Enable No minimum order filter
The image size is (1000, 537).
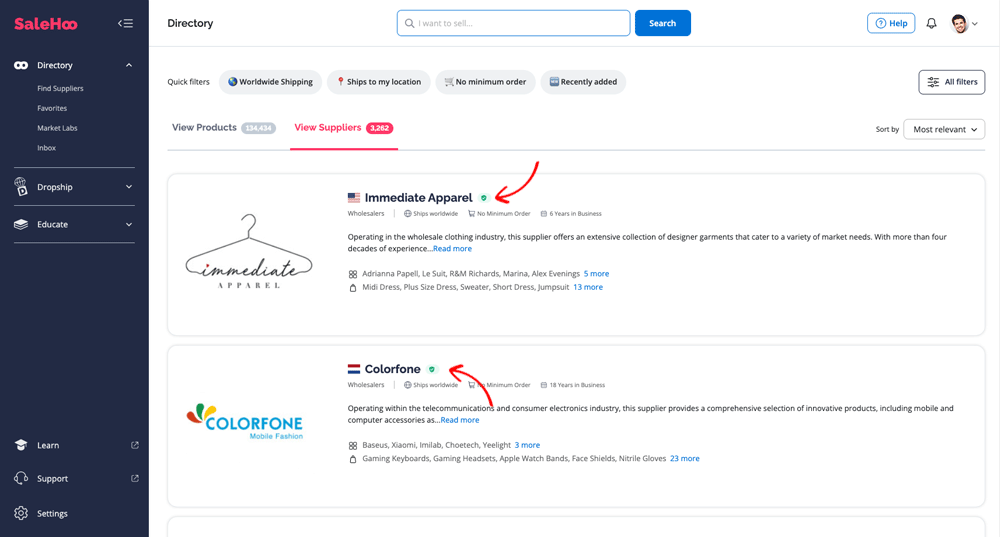pyautogui.click(x=485, y=82)
